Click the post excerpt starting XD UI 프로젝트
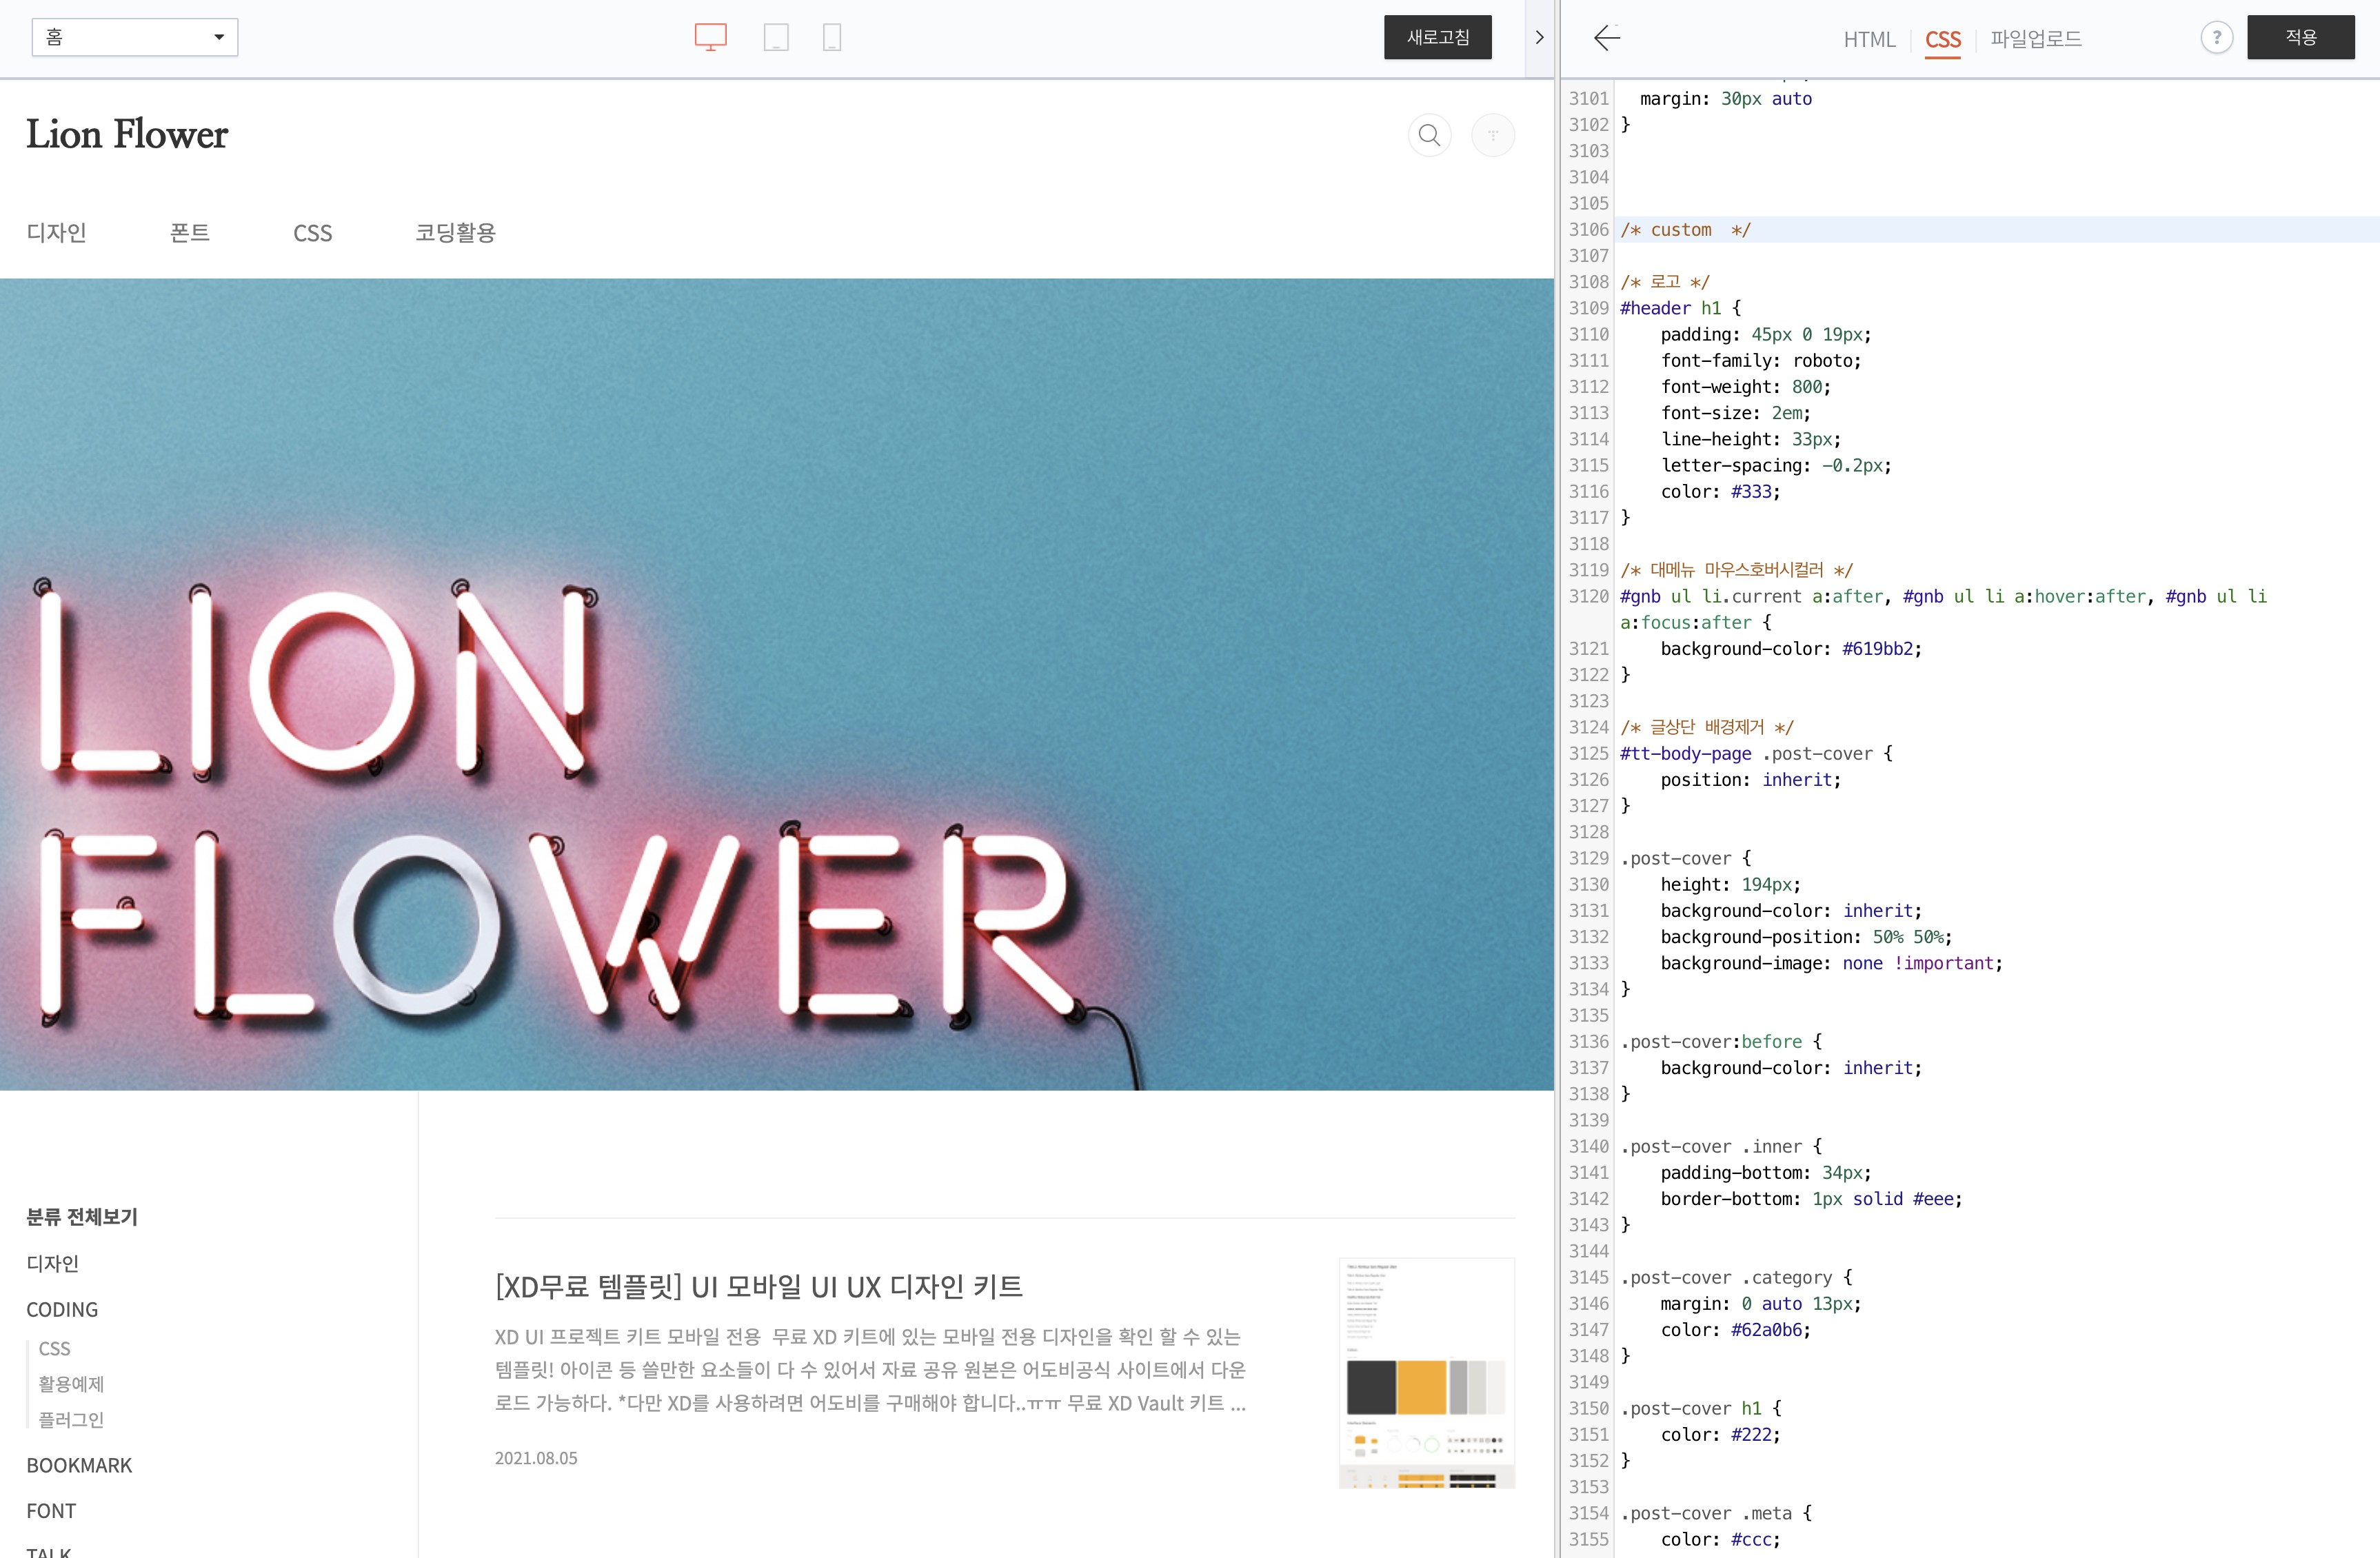2380x1558 pixels. click(x=870, y=1370)
